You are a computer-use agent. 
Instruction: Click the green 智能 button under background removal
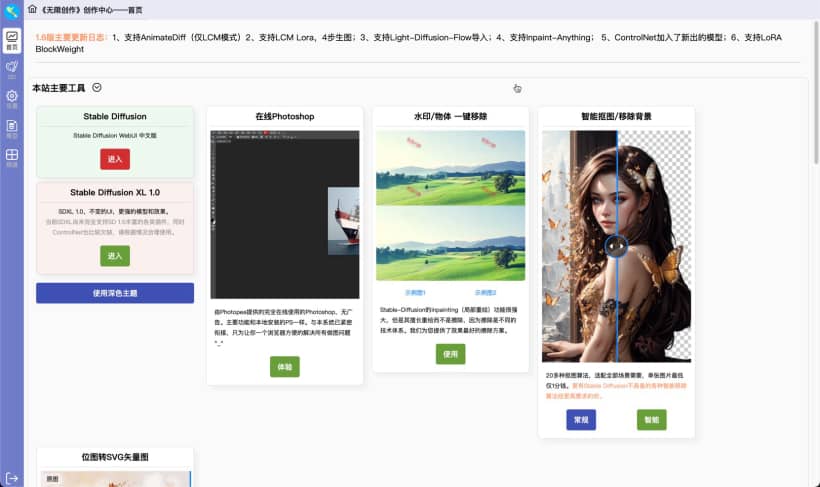[652, 420]
